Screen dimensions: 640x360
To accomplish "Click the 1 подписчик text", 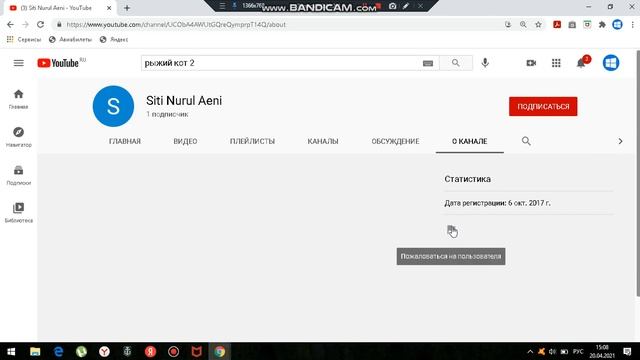I will tap(167, 114).
